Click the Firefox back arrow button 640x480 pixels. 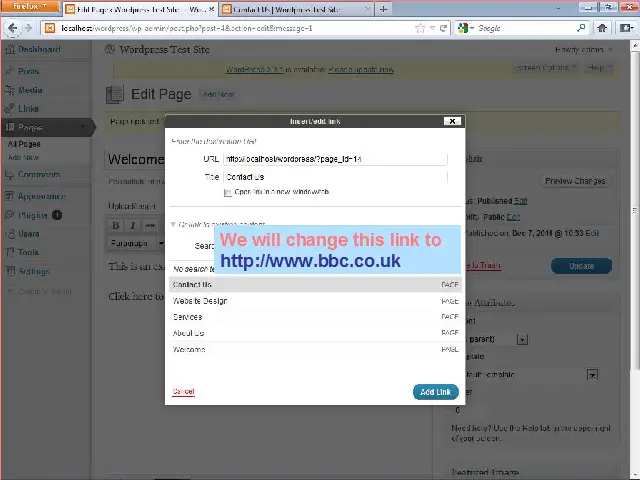pos(13,28)
